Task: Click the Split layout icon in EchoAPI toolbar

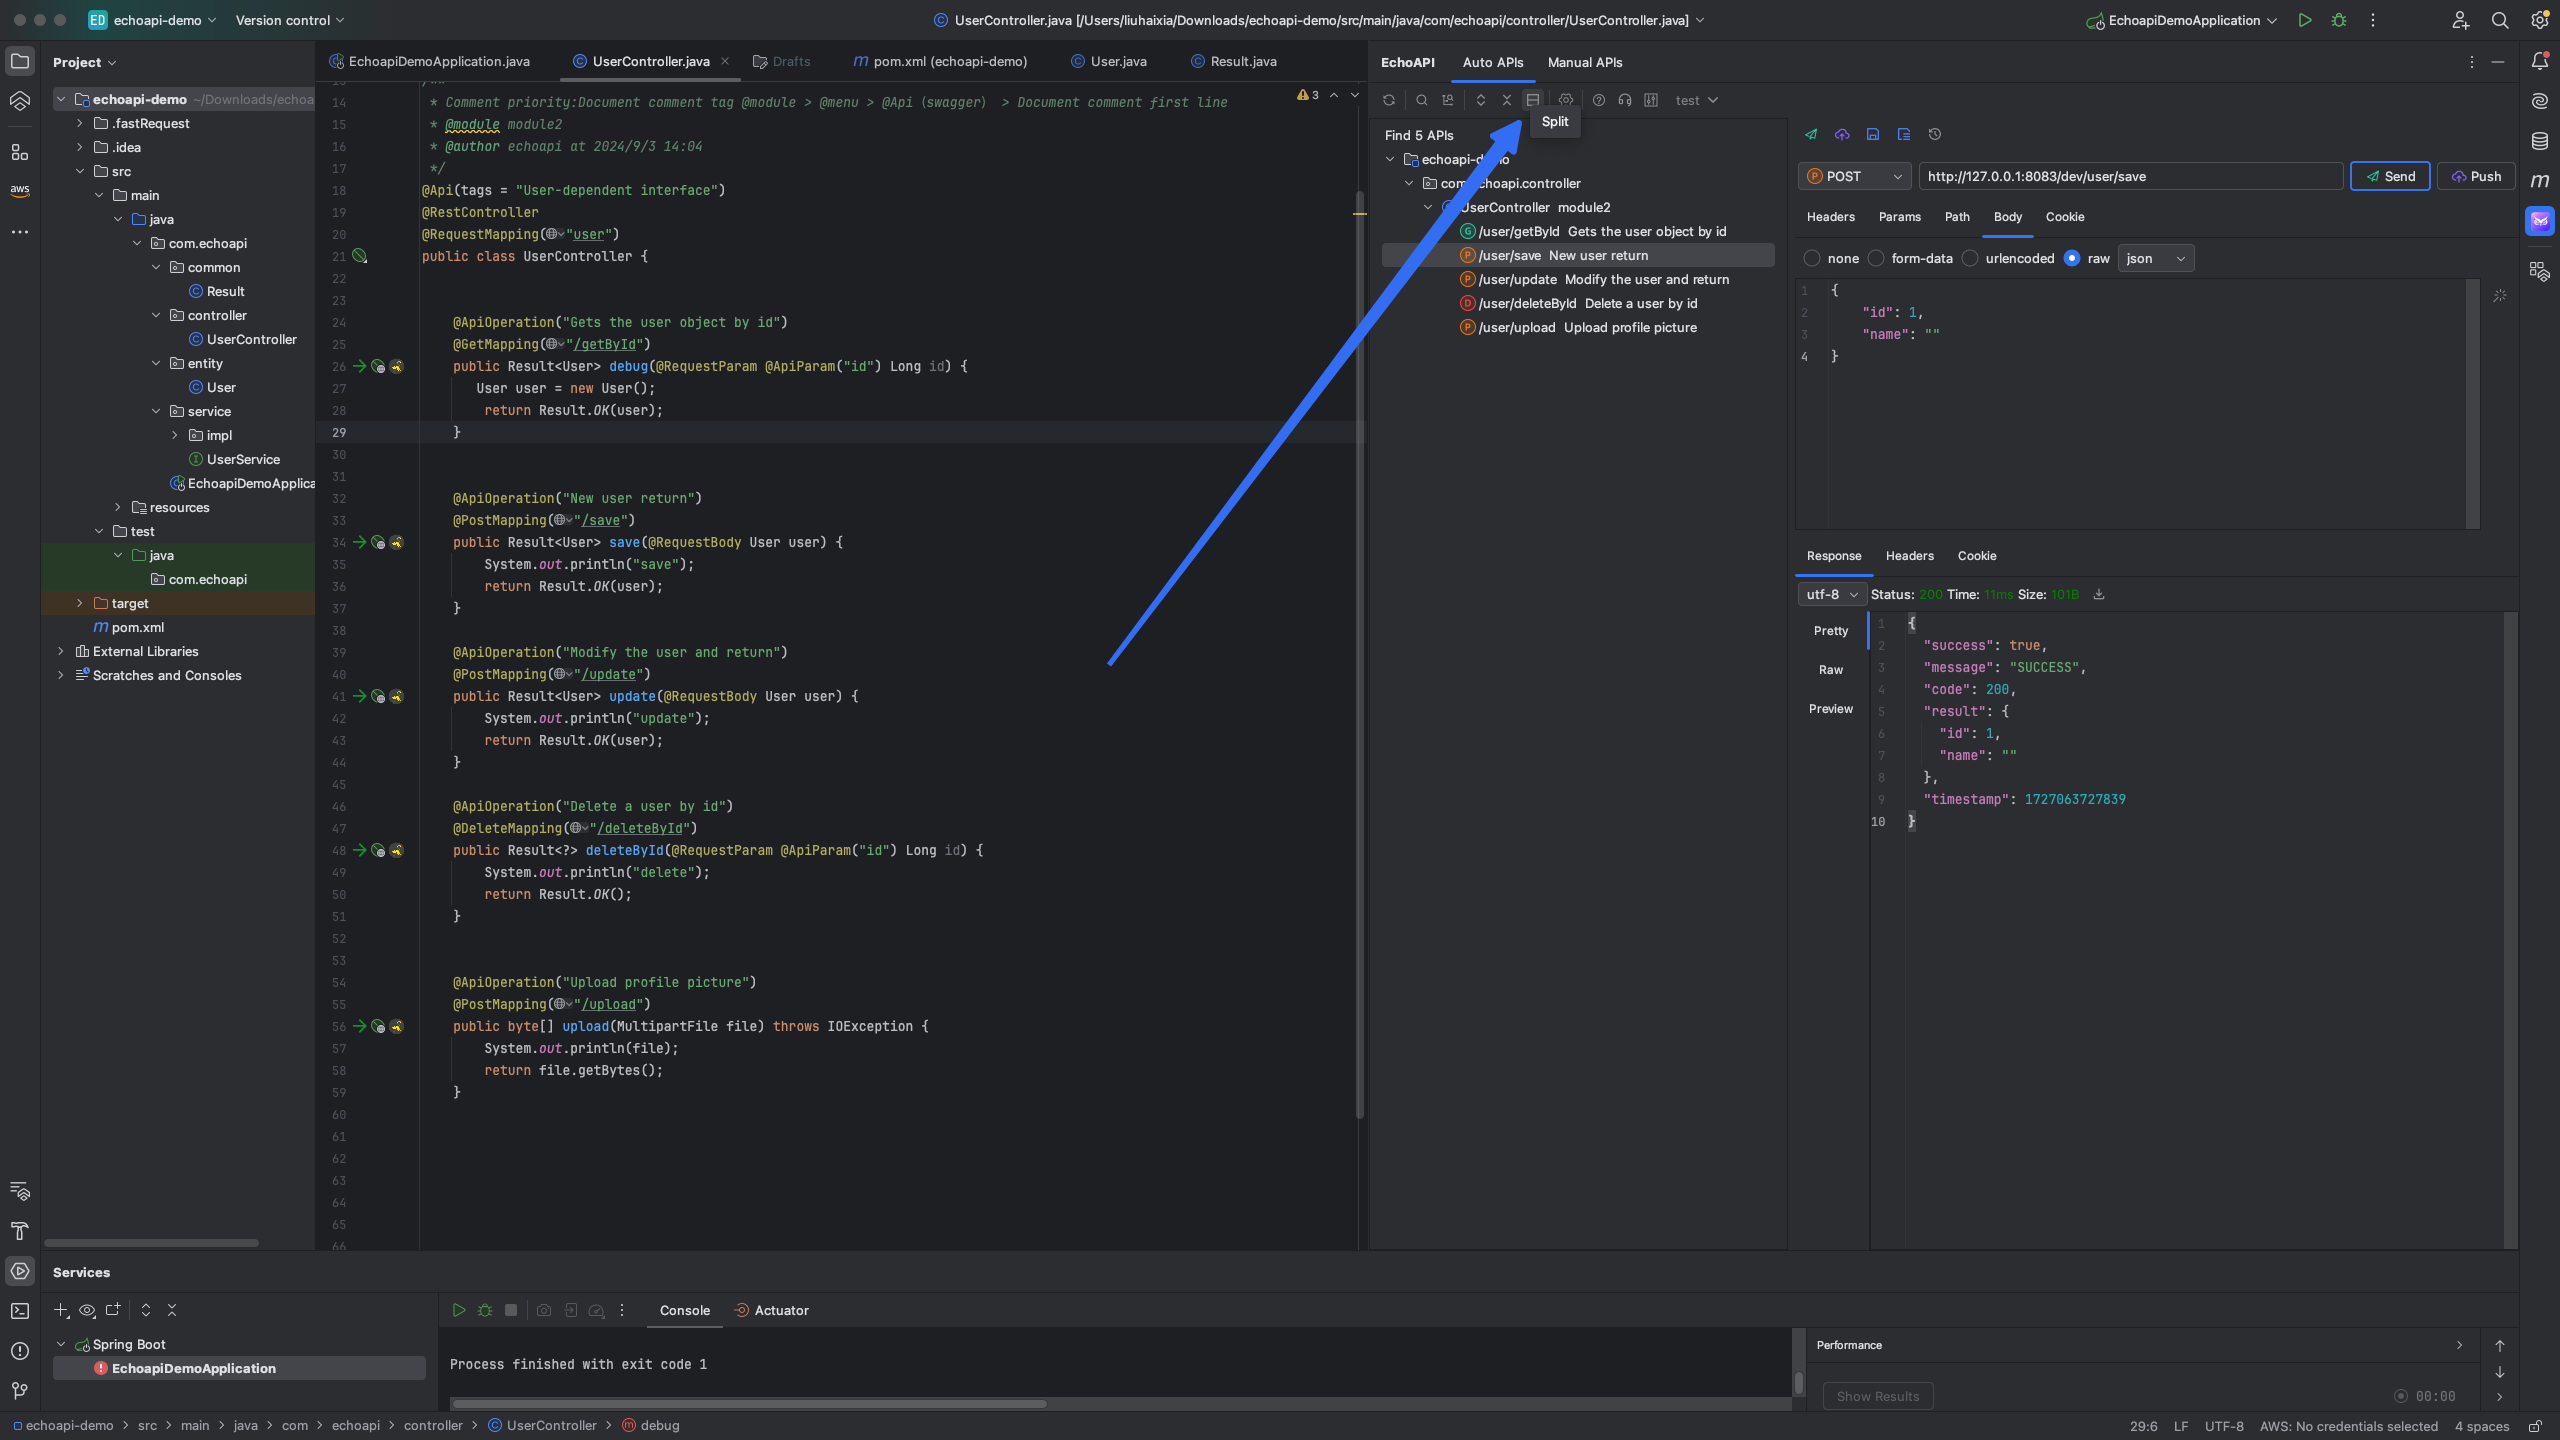Action: coord(1532,100)
